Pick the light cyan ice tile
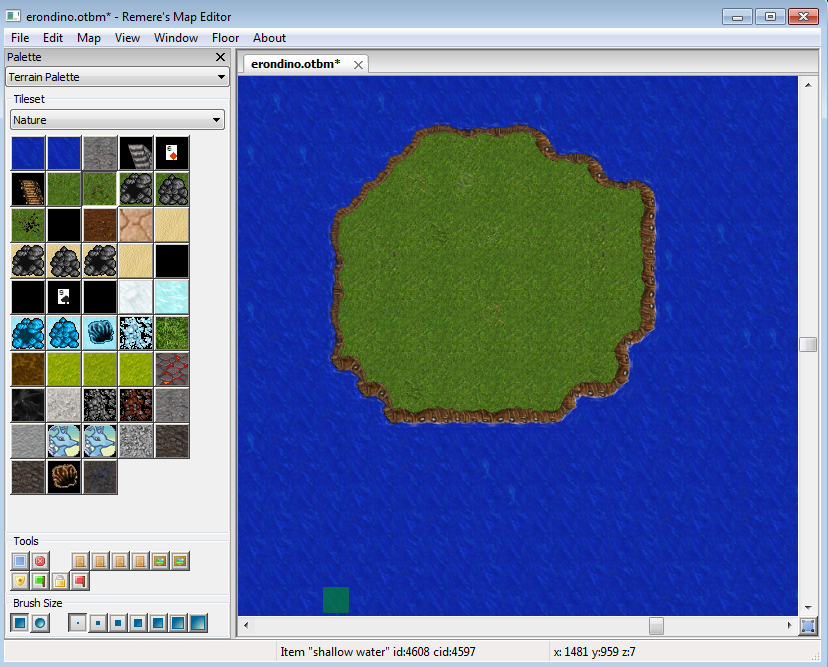The height and width of the screenshot is (667, 828). [172, 296]
